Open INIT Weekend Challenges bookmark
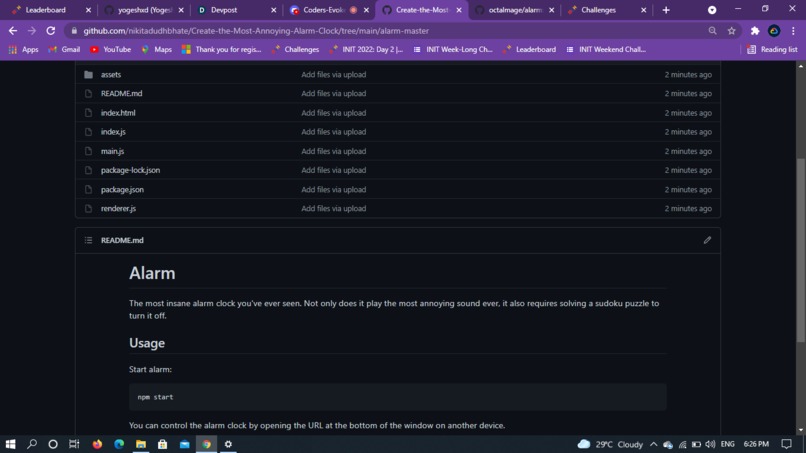This screenshot has width=806, height=453. tap(606, 49)
